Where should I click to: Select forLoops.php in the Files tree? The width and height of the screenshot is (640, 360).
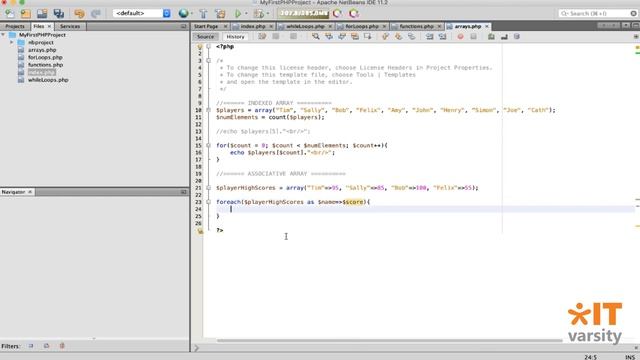coord(45,58)
